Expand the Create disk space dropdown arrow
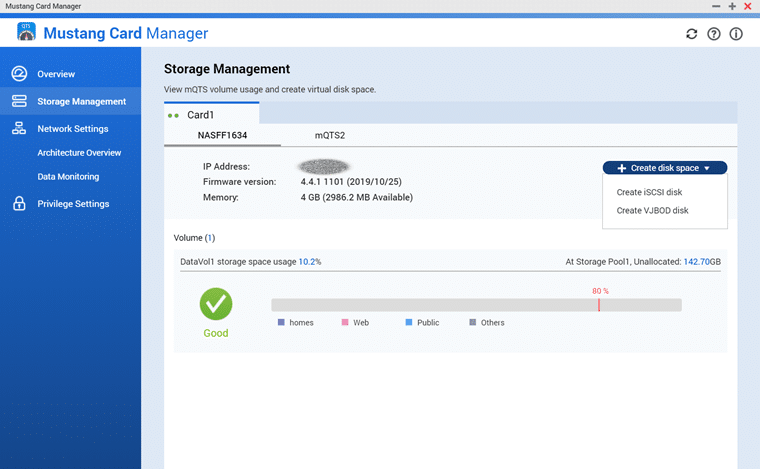Screen dimensions: 760x469 (x=707, y=168)
